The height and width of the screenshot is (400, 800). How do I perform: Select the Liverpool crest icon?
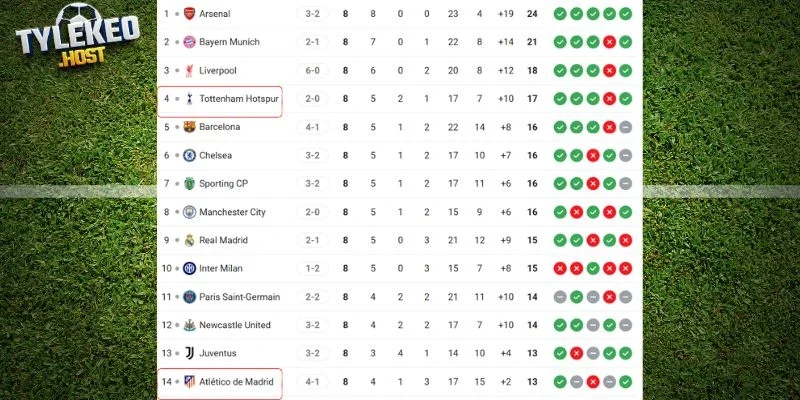pos(189,71)
